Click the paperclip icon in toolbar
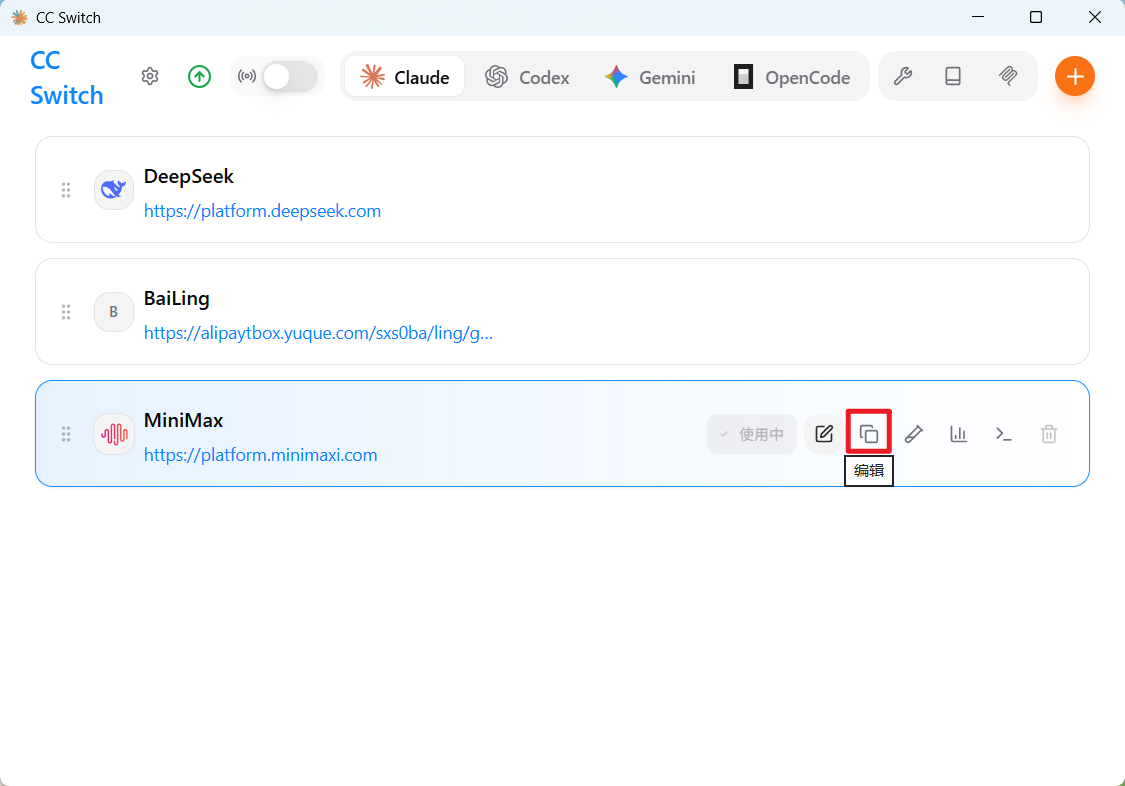The image size is (1125, 786). tap(1008, 76)
